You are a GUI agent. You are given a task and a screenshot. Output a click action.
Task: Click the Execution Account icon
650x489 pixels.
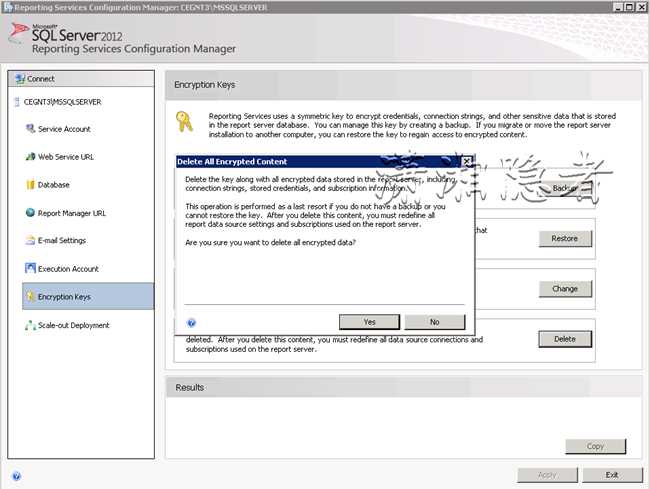click(x=30, y=269)
